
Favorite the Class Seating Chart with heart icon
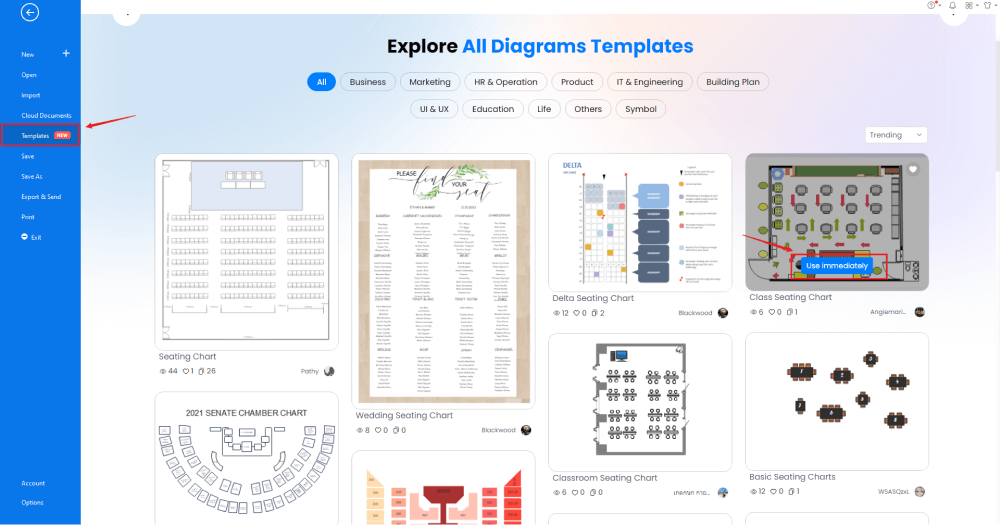pyautogui.click(x=913, y=169)
